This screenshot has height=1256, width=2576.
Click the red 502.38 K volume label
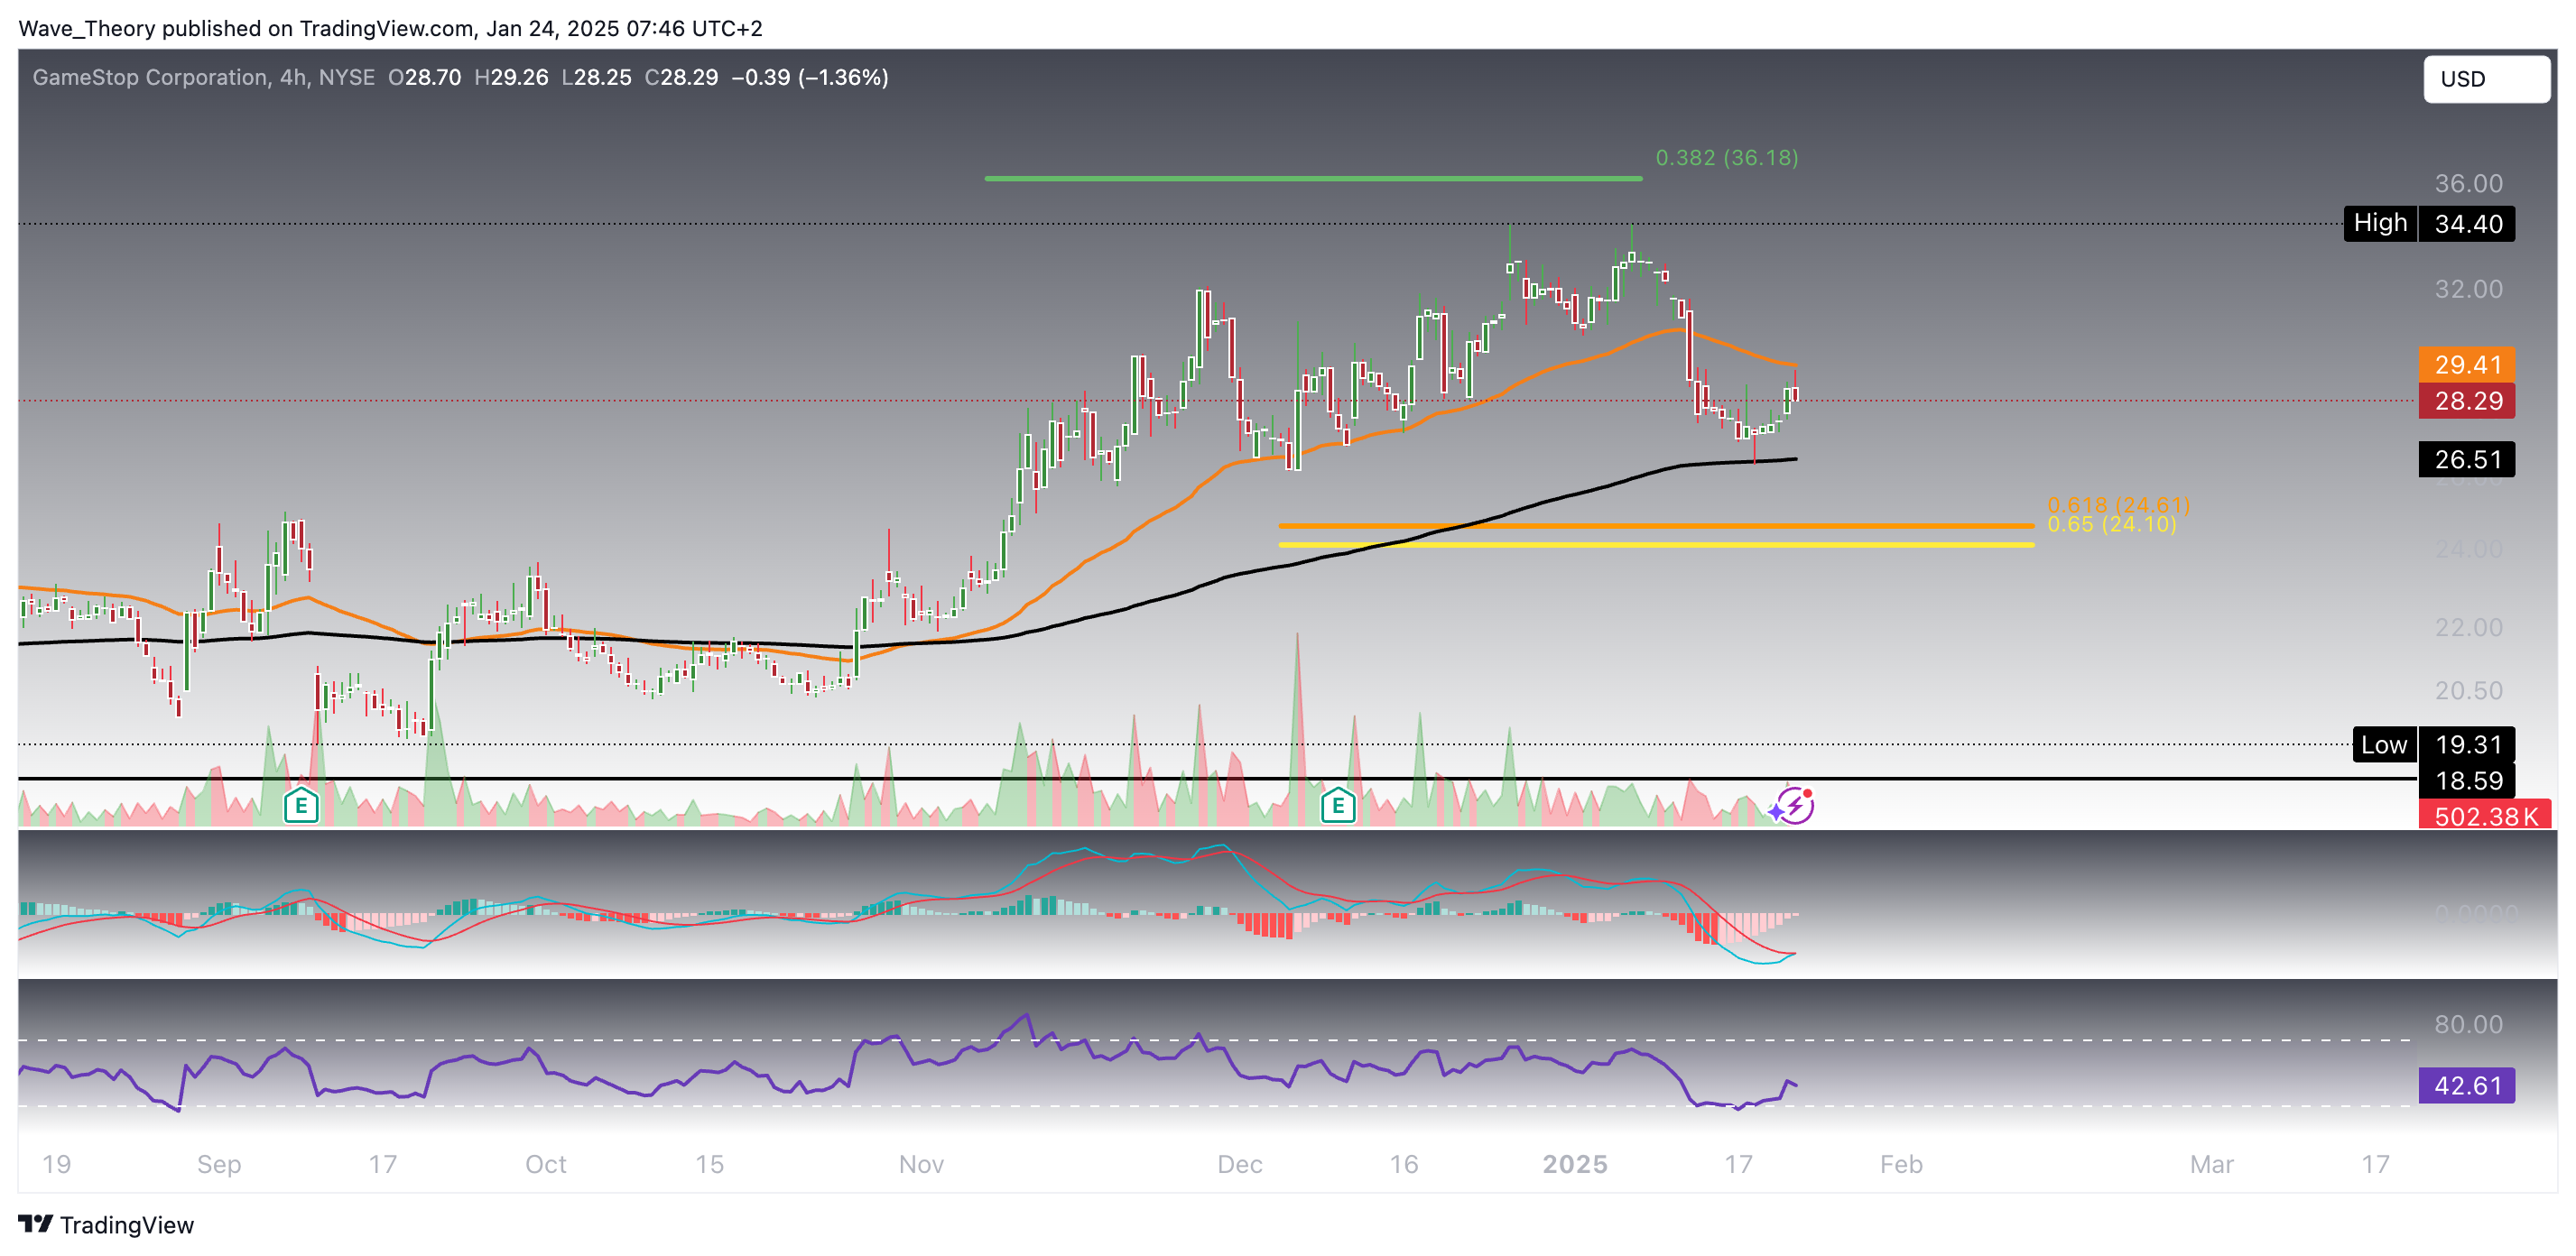2484,816
